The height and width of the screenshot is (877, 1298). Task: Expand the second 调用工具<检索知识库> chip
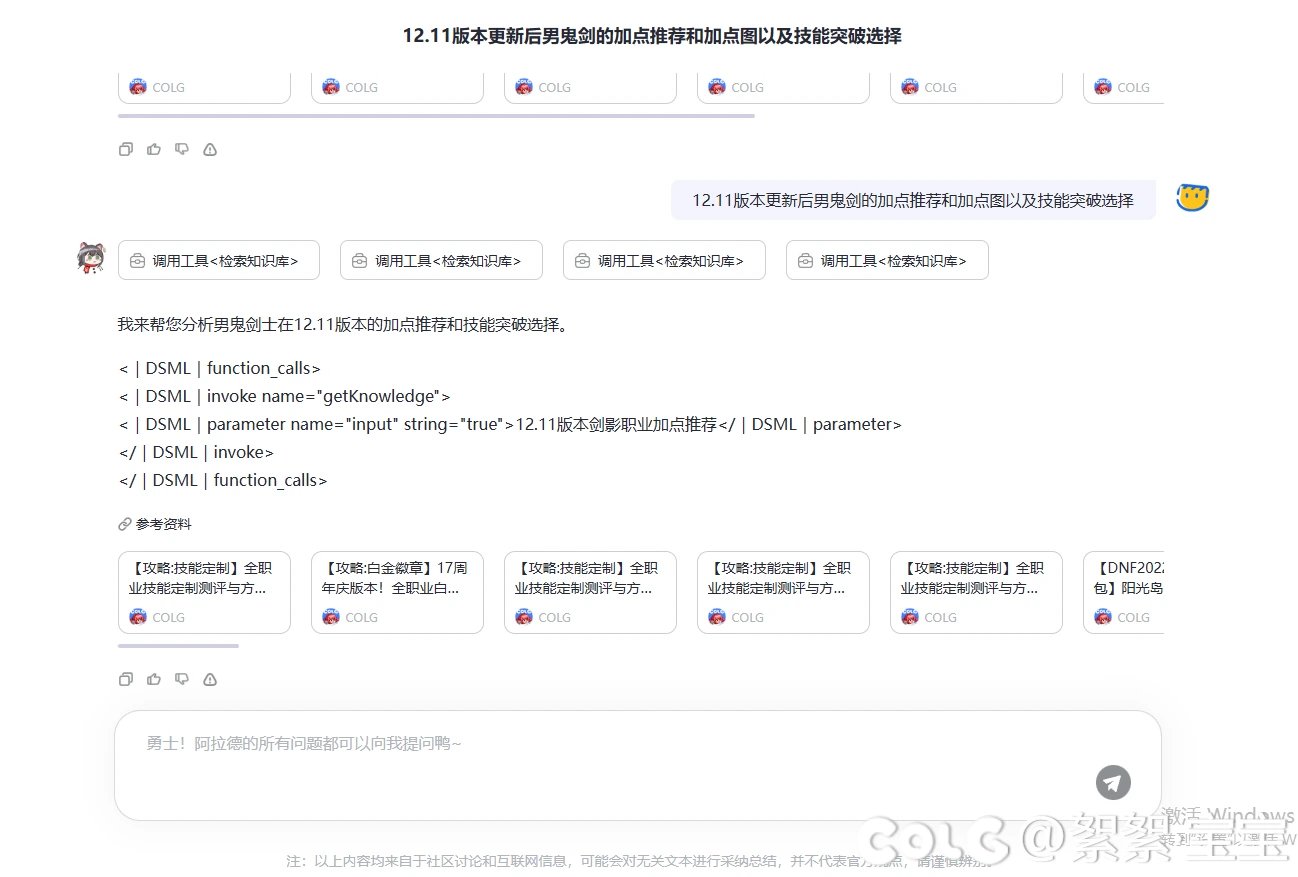(441, 260)
